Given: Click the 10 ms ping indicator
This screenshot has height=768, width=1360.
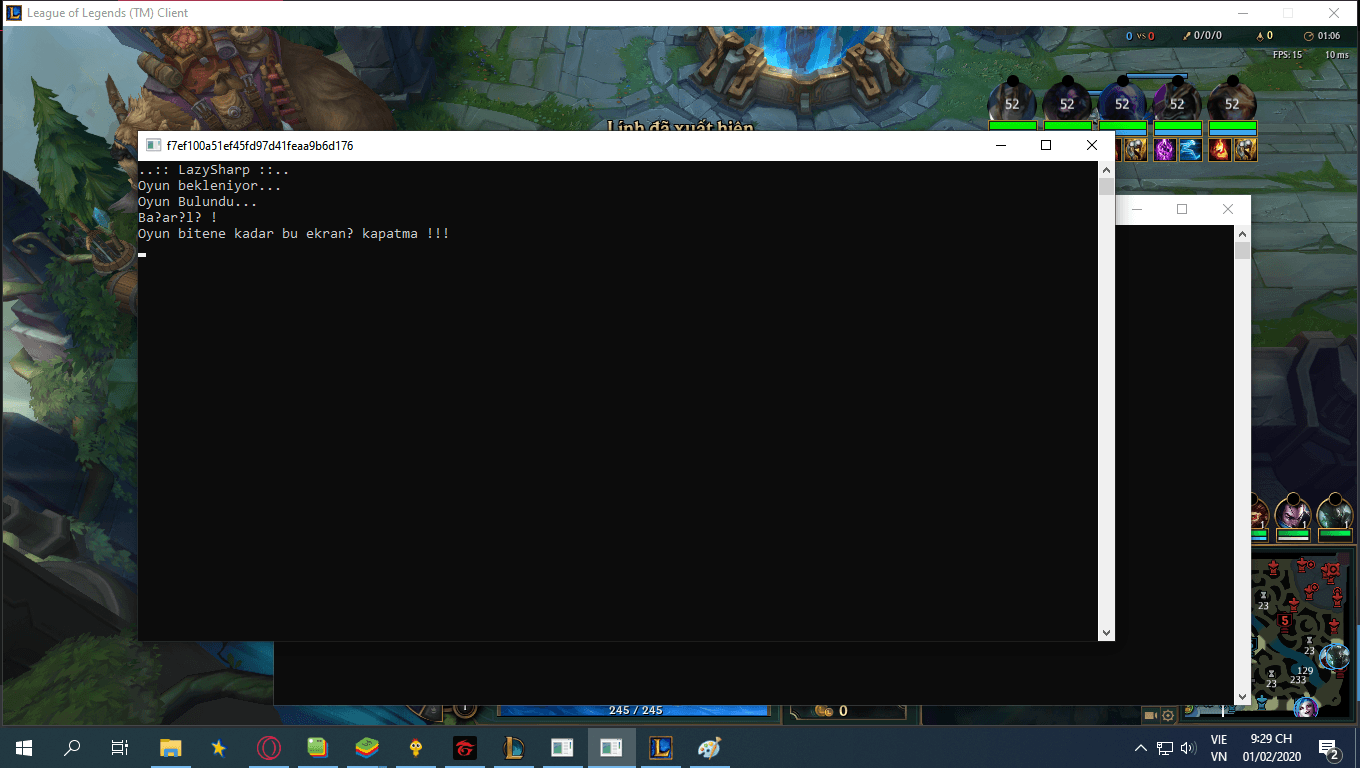Looking at the screenshot, I should [1336, 55].
